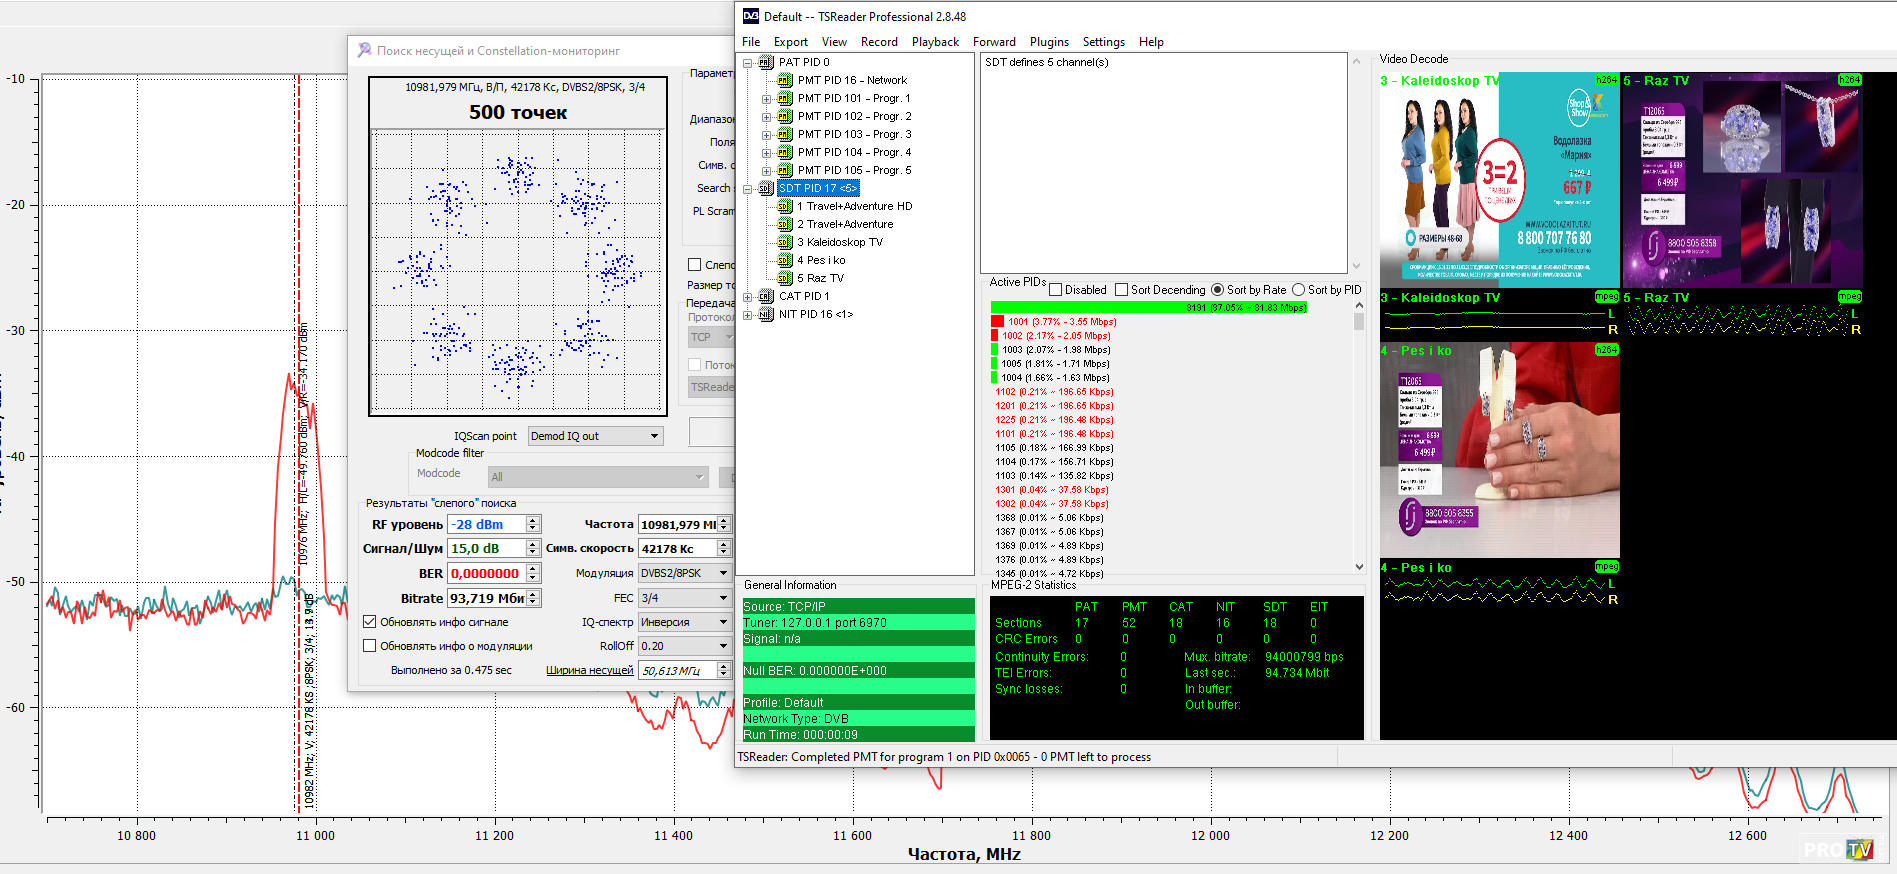Select the Sort by PID radio button
The height and width of the screenshot is (874, 1897).
pos(1298,290)
